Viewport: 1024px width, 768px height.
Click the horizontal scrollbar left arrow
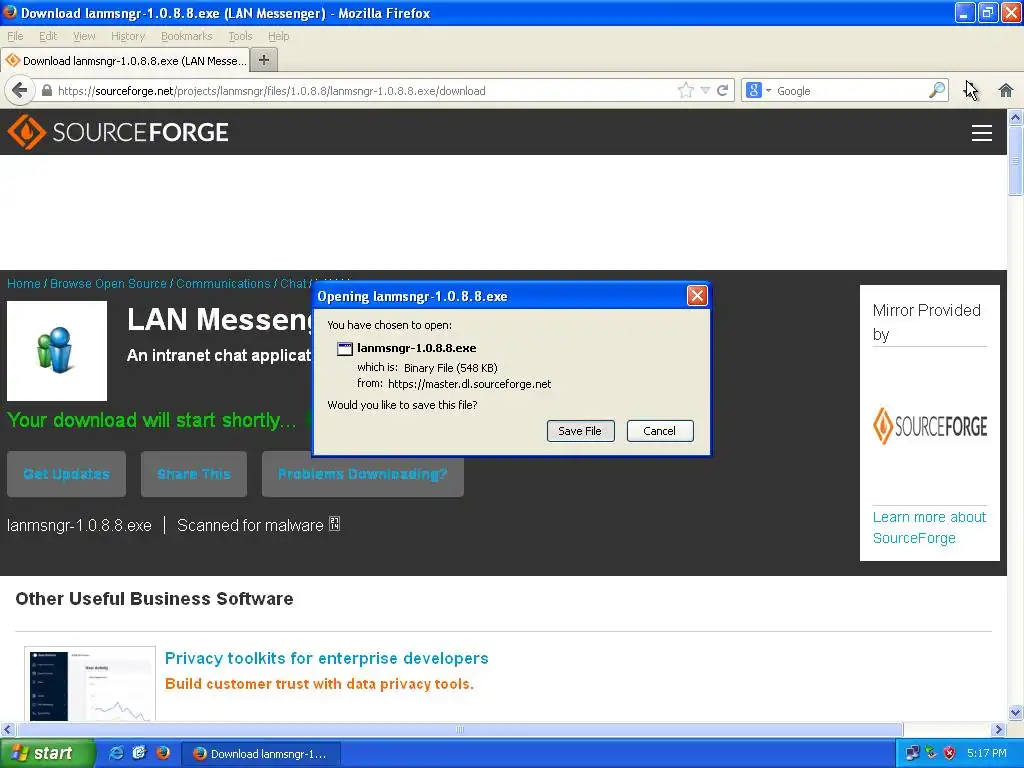click(x=7, y=729)
